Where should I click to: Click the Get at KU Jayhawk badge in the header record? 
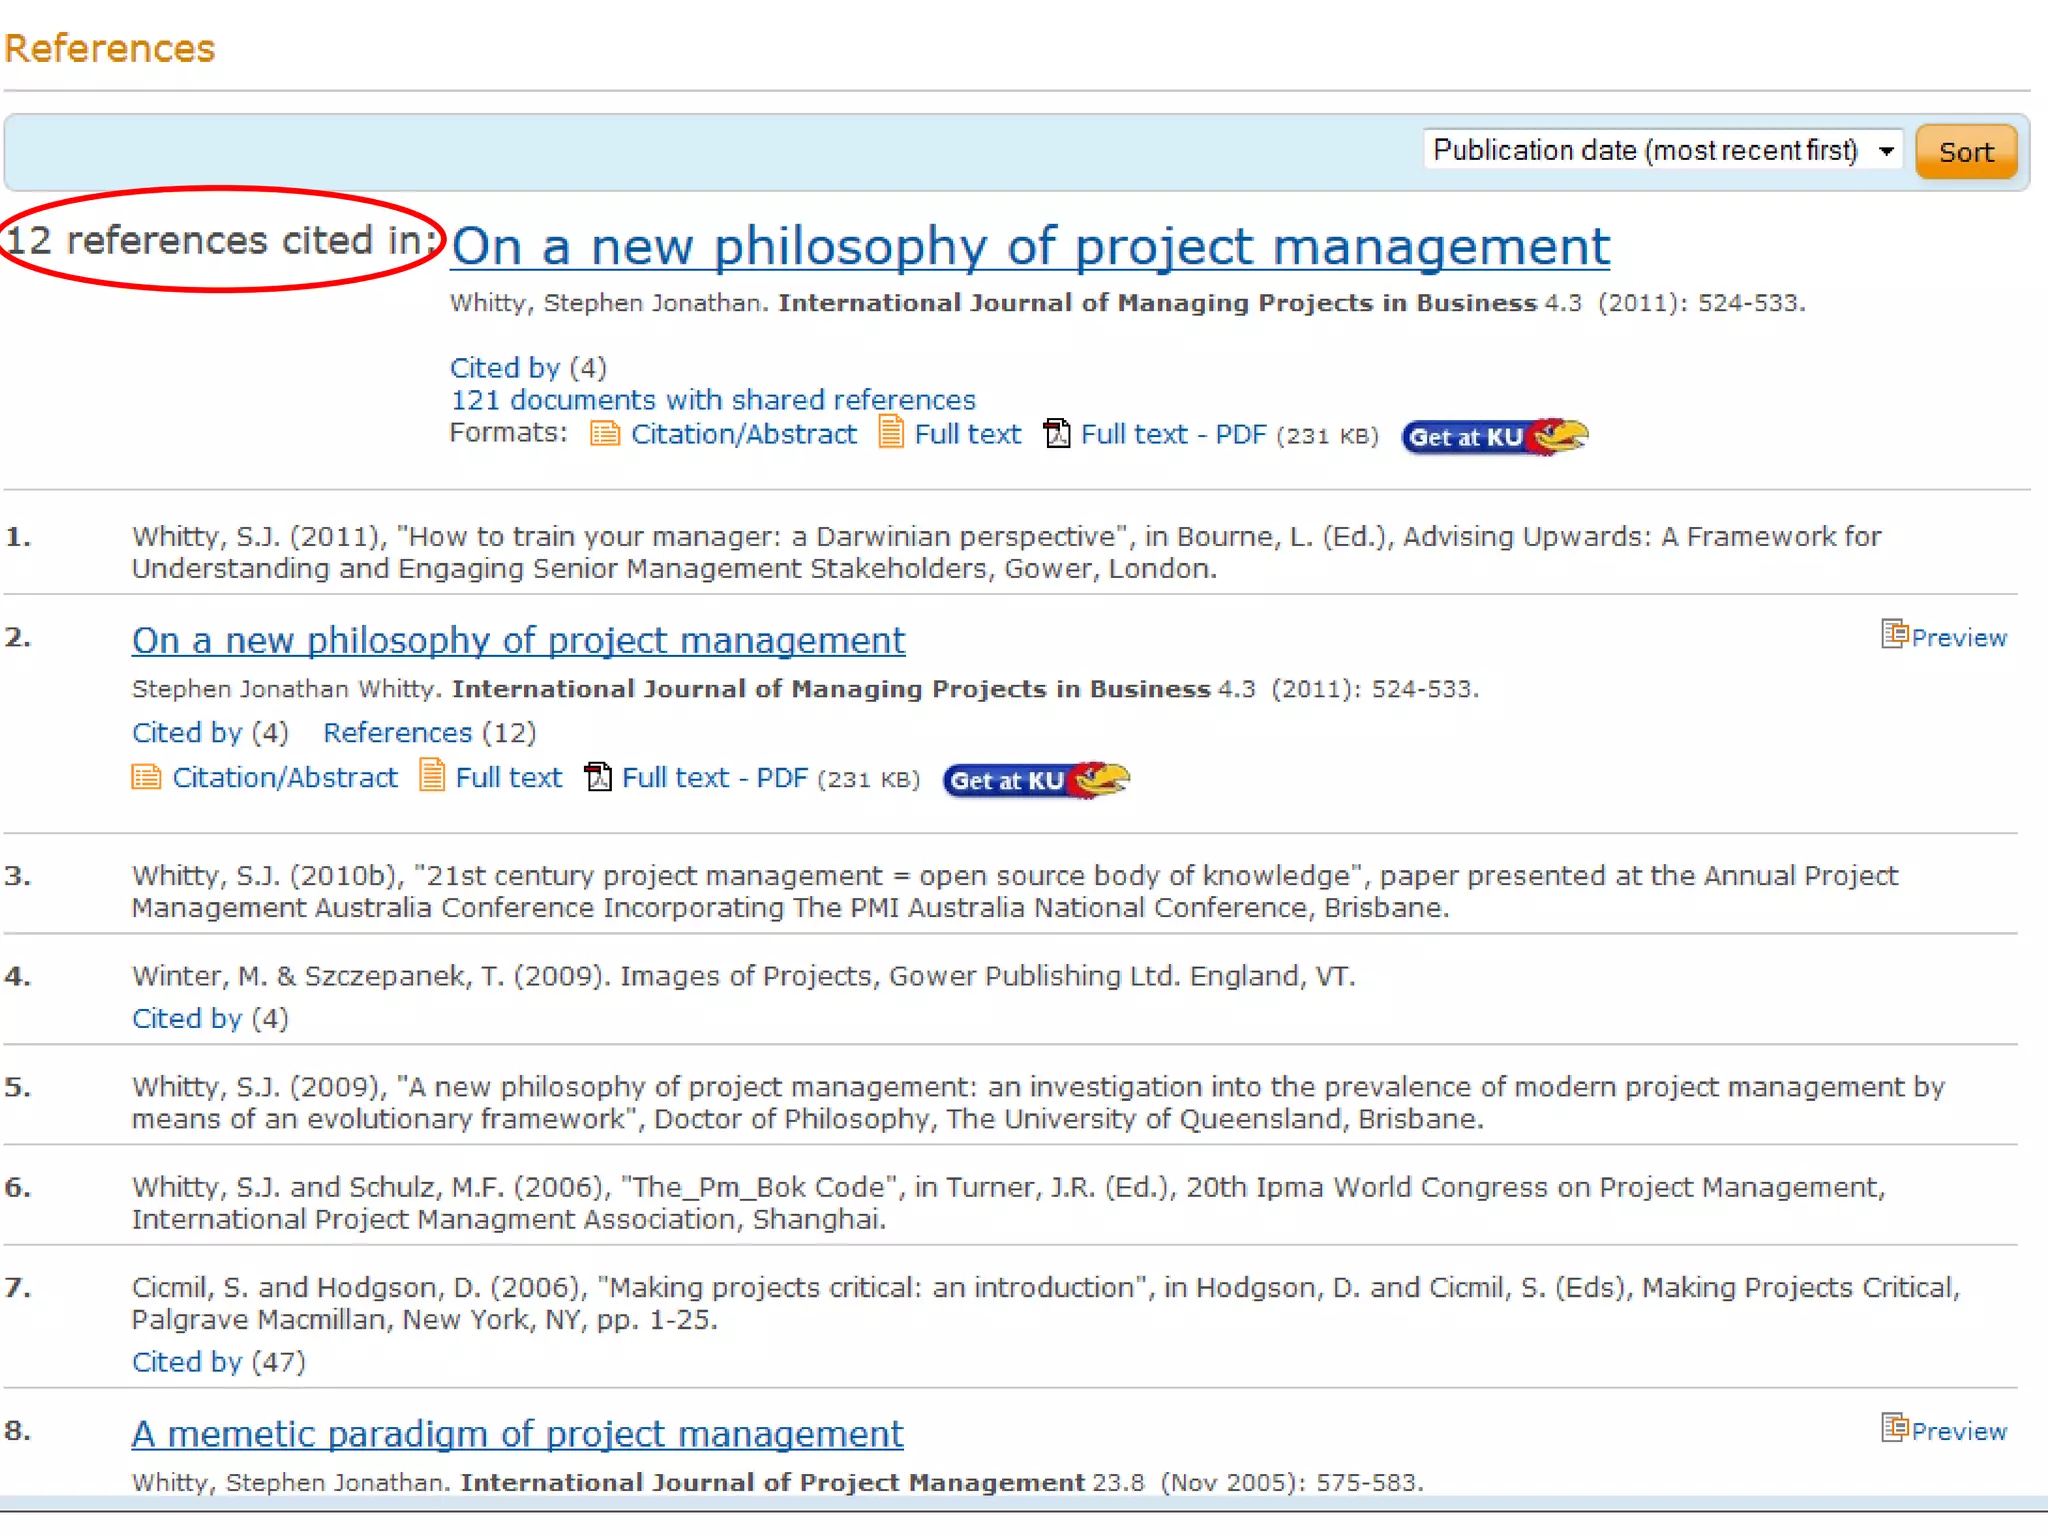(x=1494, y=437)
